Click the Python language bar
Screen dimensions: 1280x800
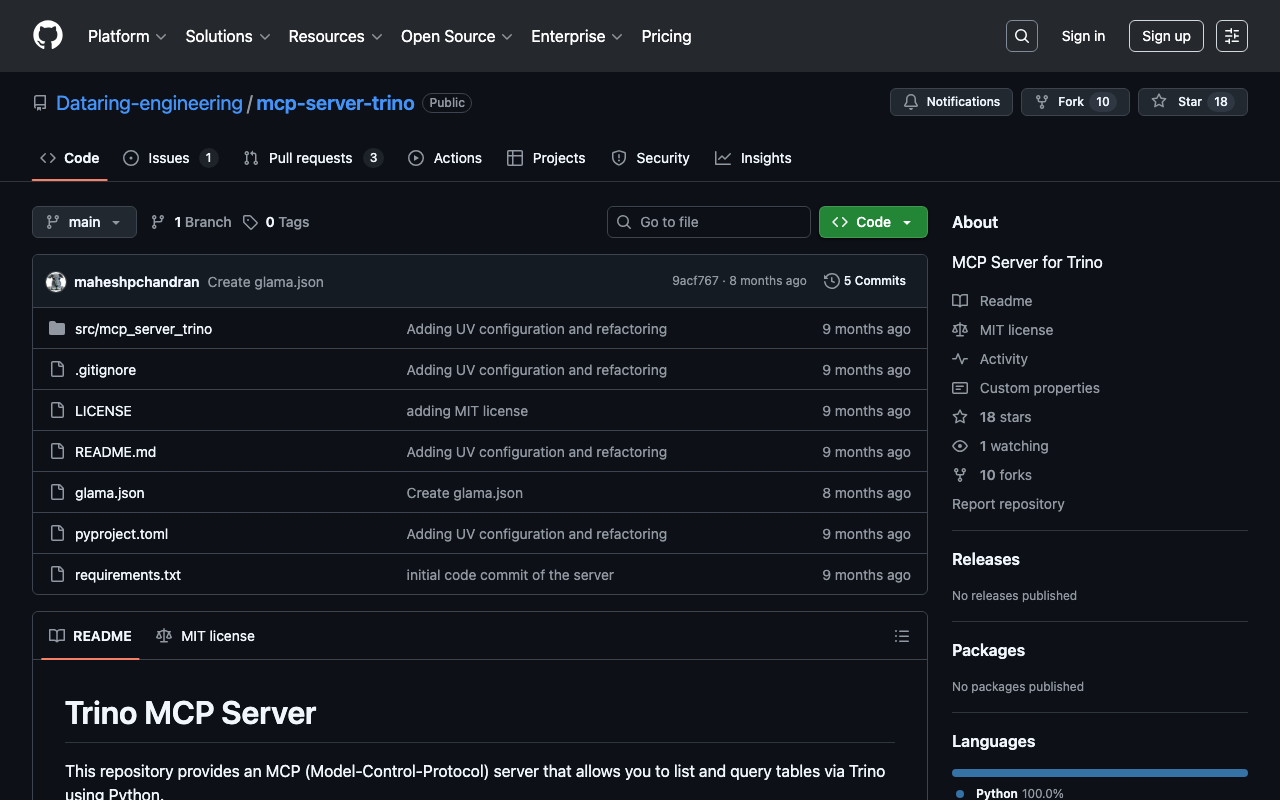[1099, 773]
